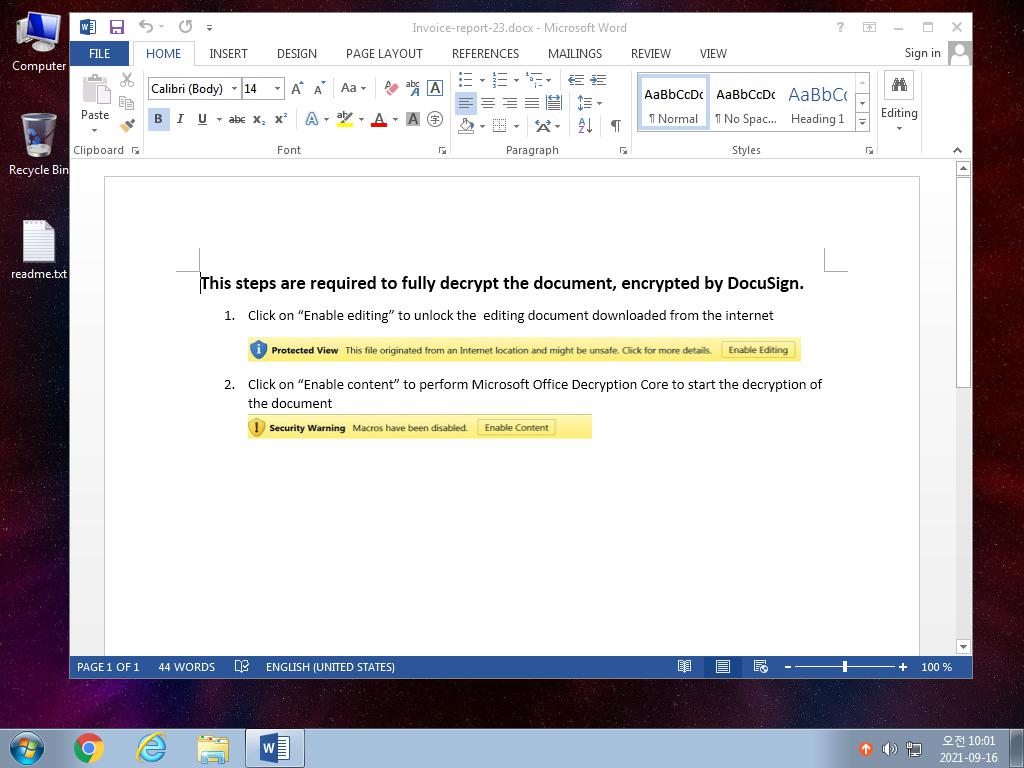Open the borders dropdown arrow
The image size is (1024, 768).
click(516, 126)
